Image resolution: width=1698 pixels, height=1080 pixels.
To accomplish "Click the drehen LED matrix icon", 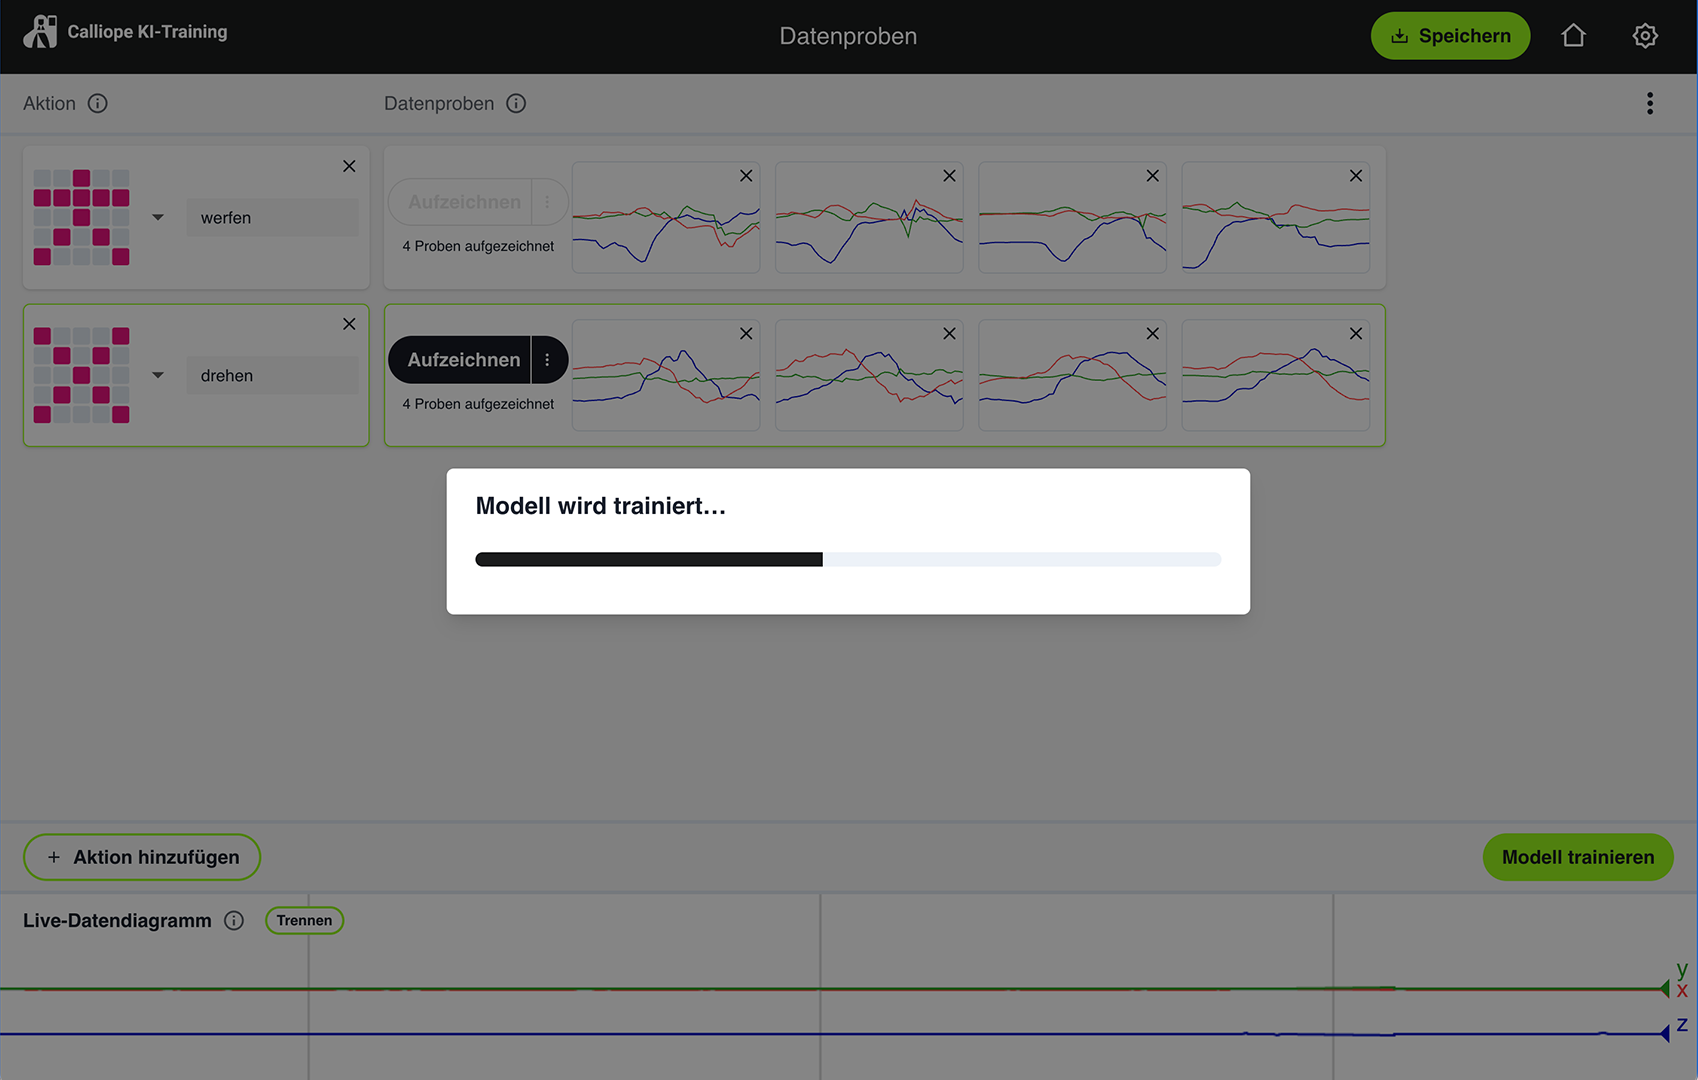I will click(x=81, y=375).
